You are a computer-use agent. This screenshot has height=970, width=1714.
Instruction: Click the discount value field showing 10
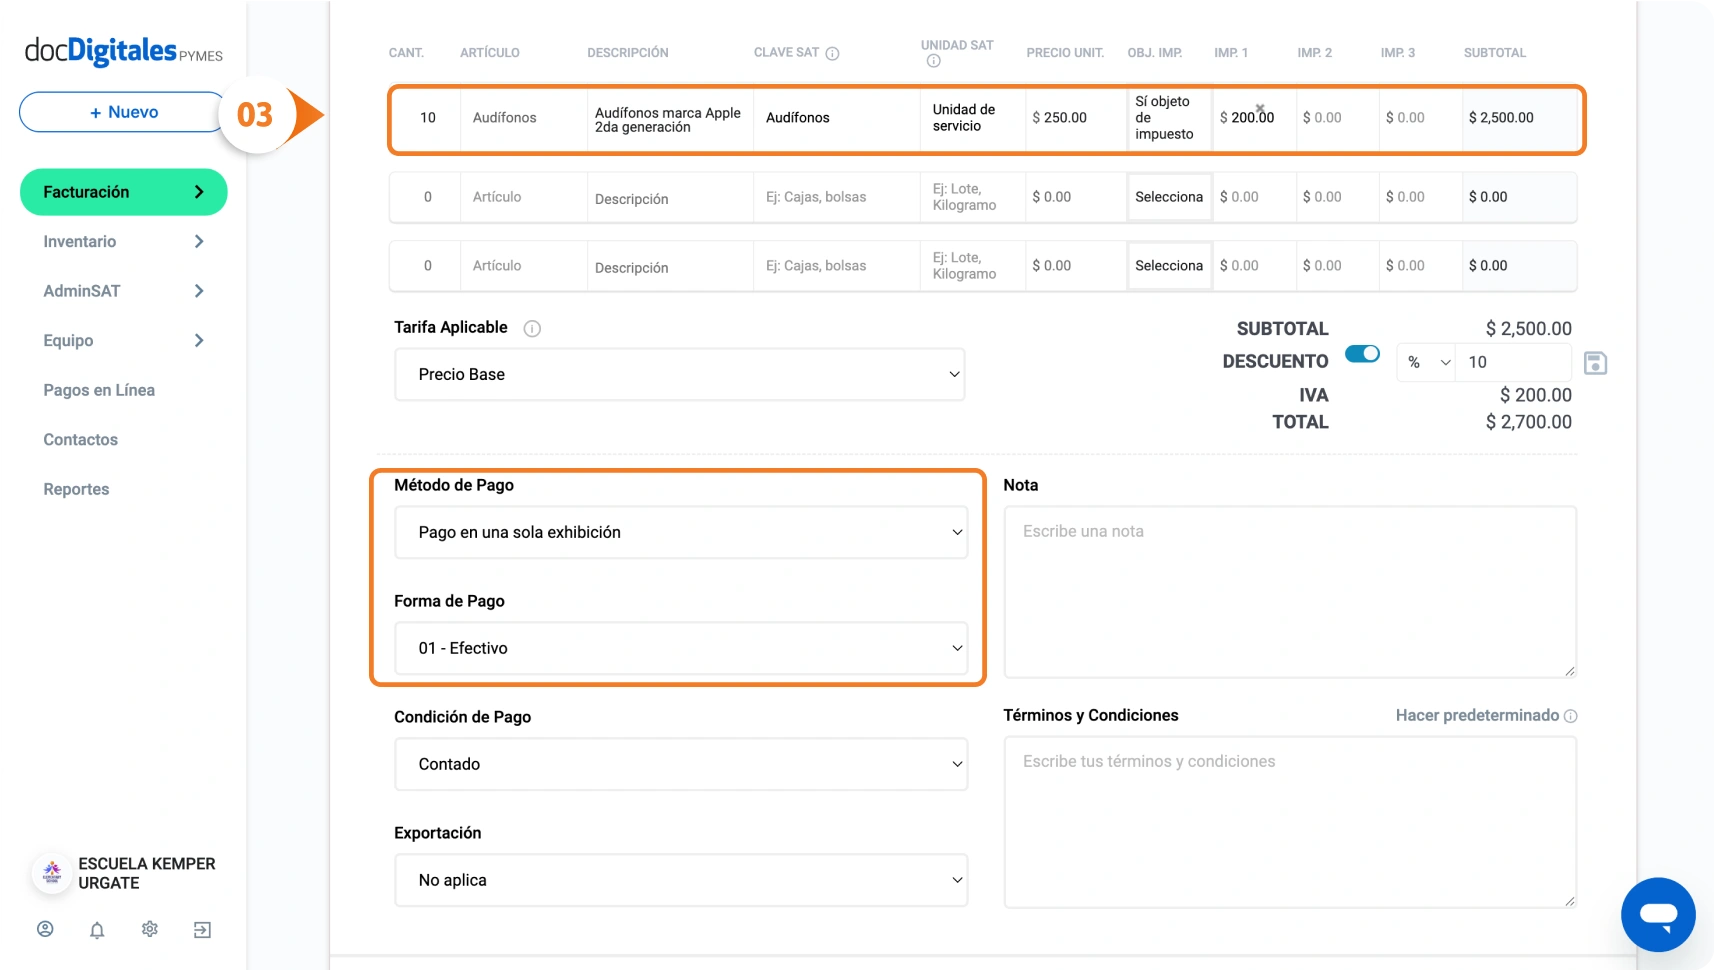[1512, 362]
